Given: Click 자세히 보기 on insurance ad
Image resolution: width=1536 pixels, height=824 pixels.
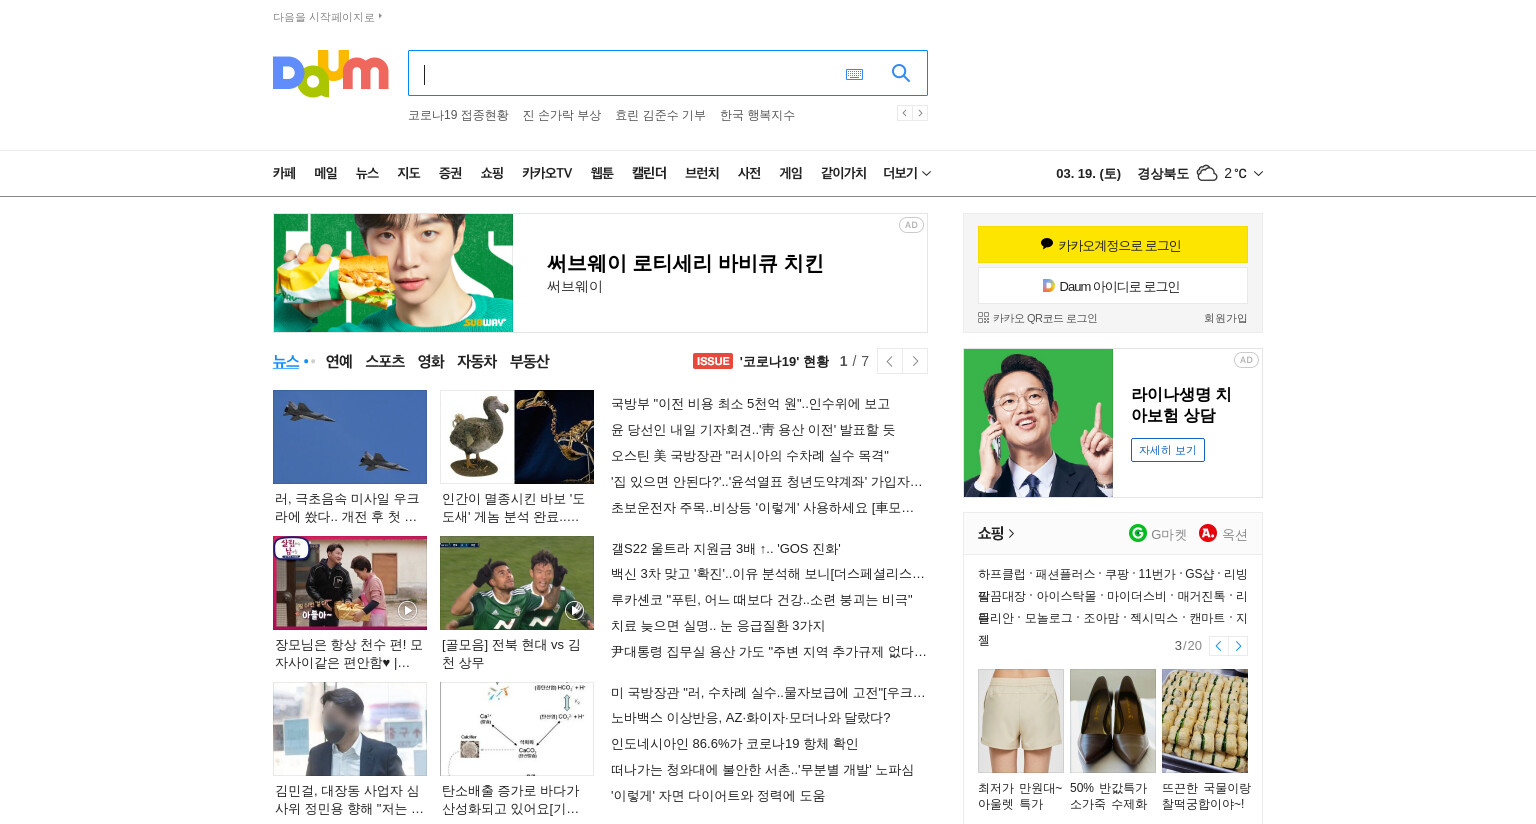Looking at the screenshot, I should (1168, 450).
